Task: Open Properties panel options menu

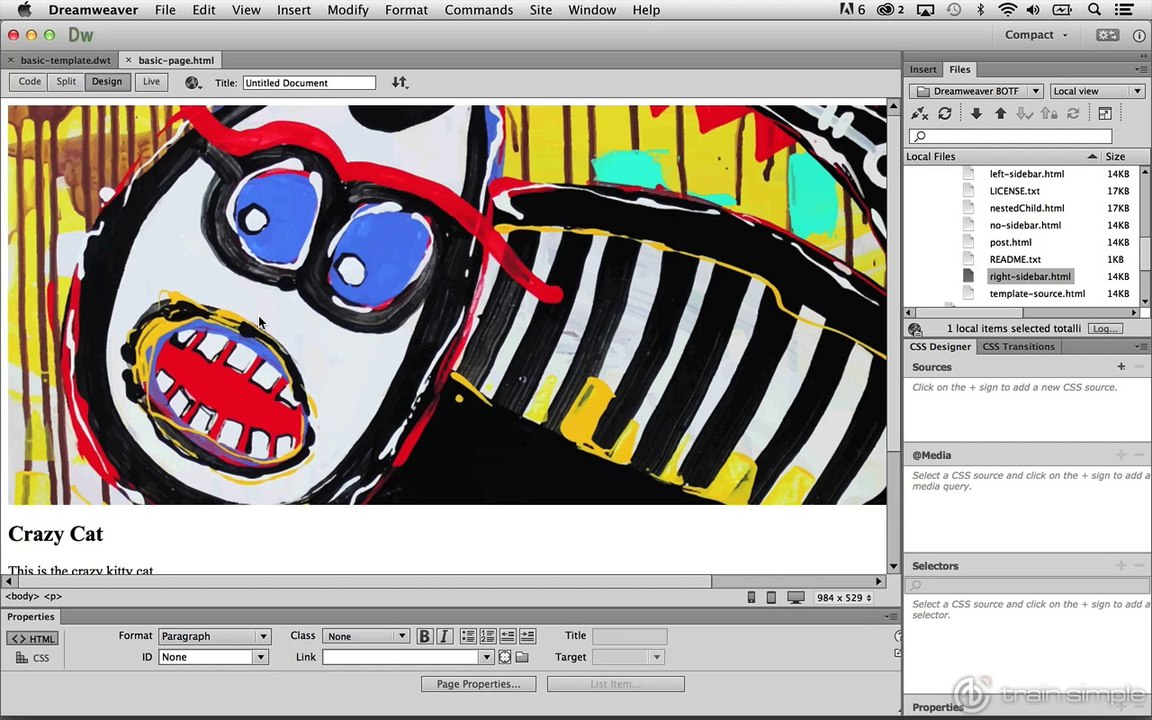Action: point(891,616)
